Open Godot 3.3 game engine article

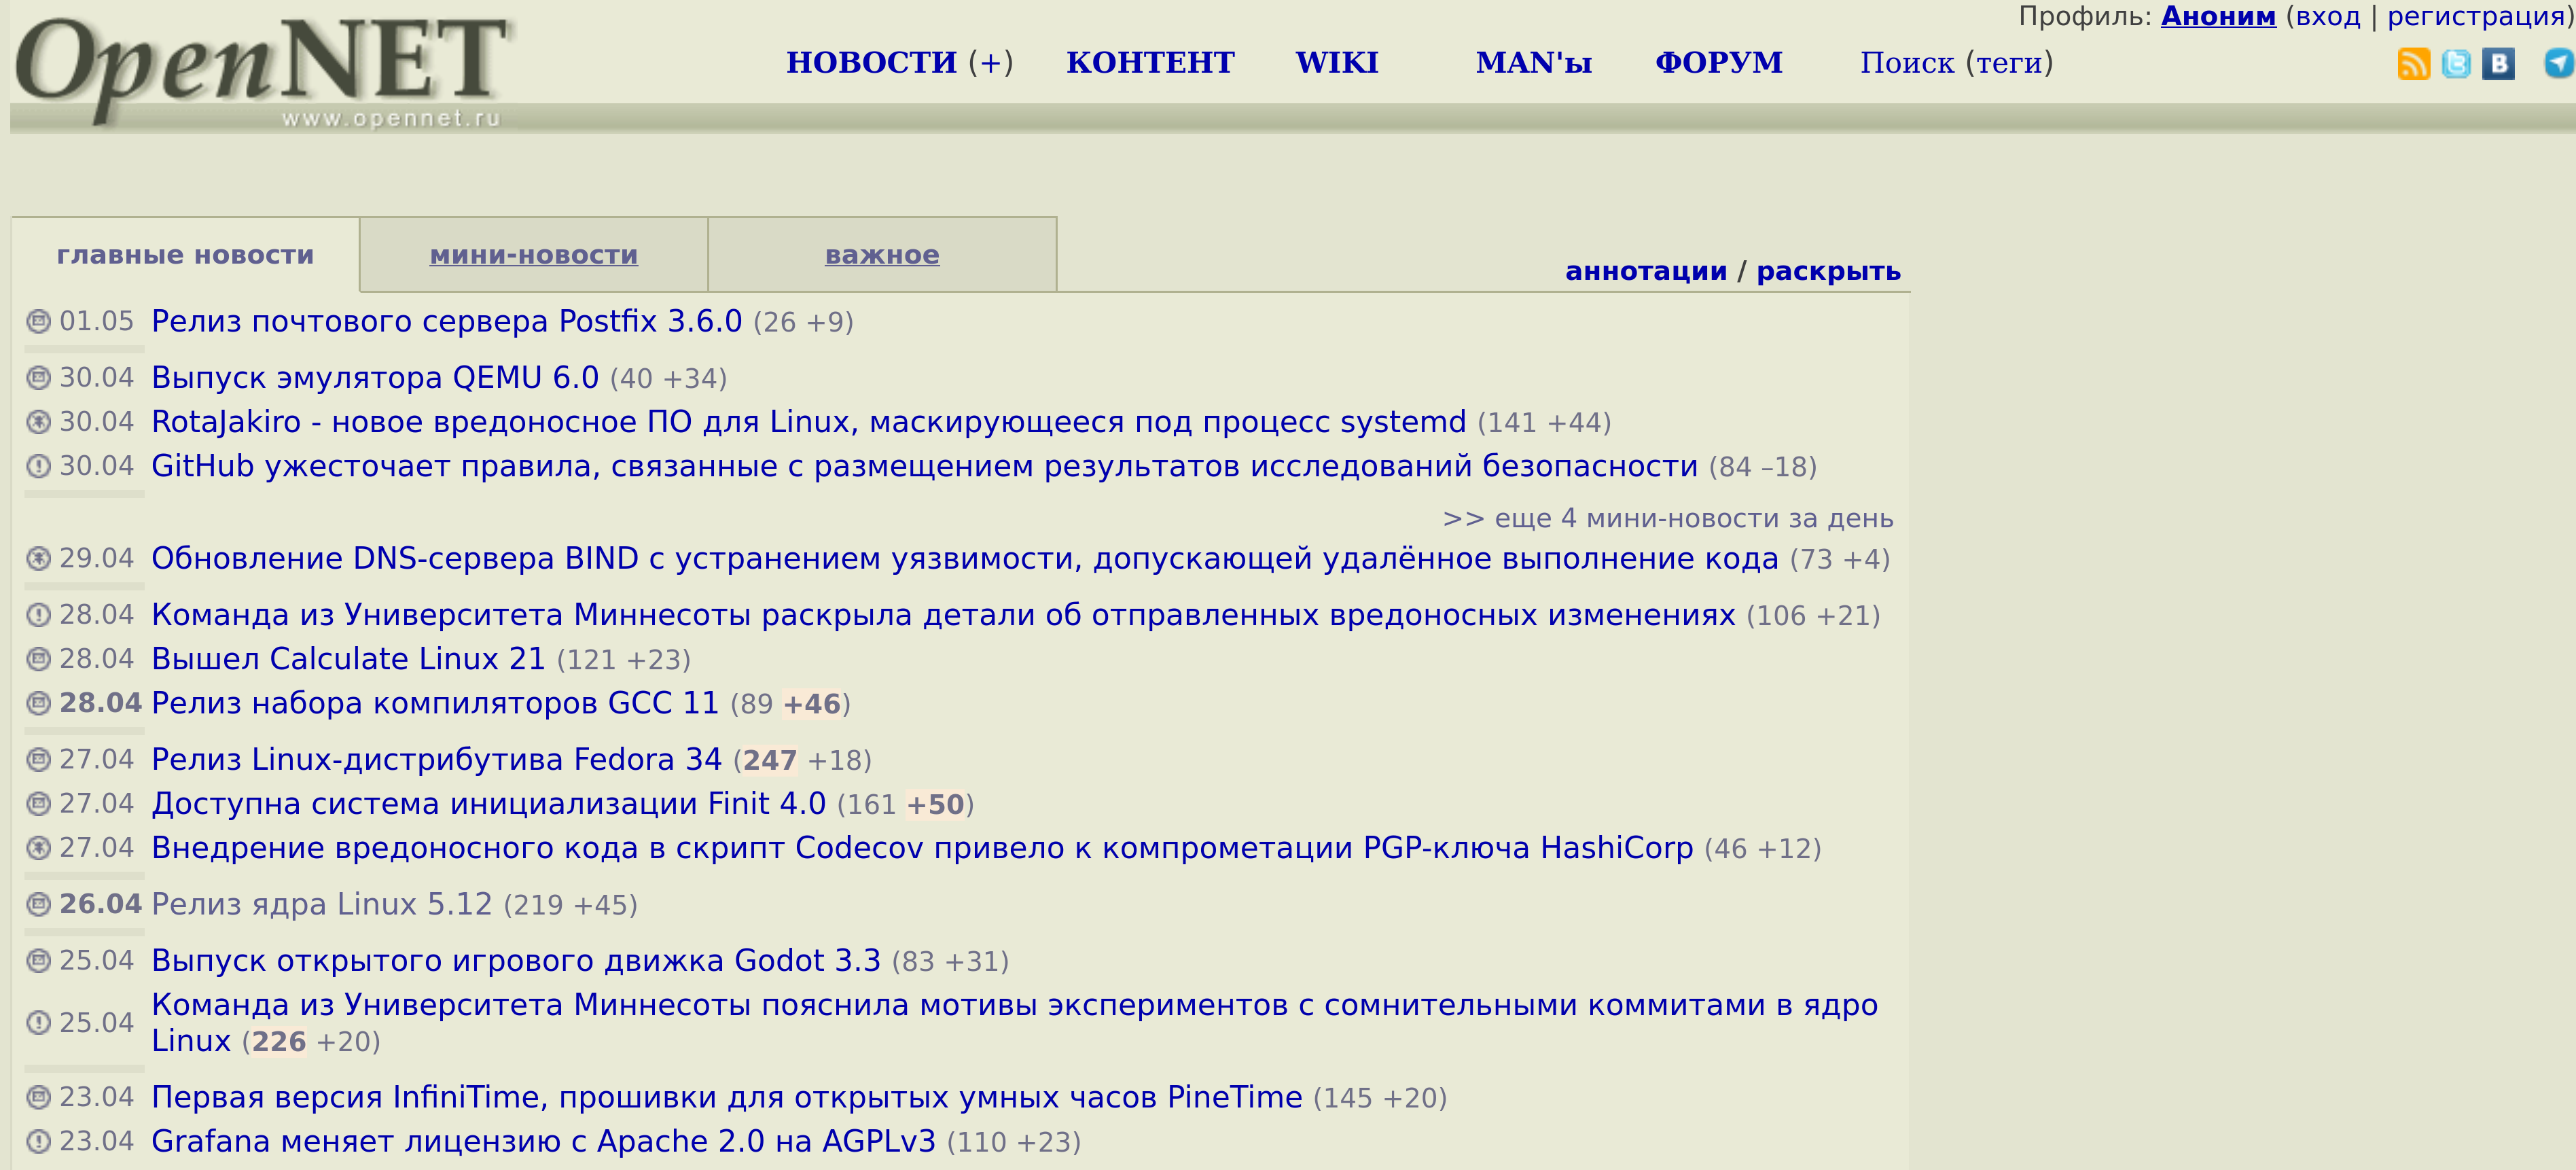516,960
